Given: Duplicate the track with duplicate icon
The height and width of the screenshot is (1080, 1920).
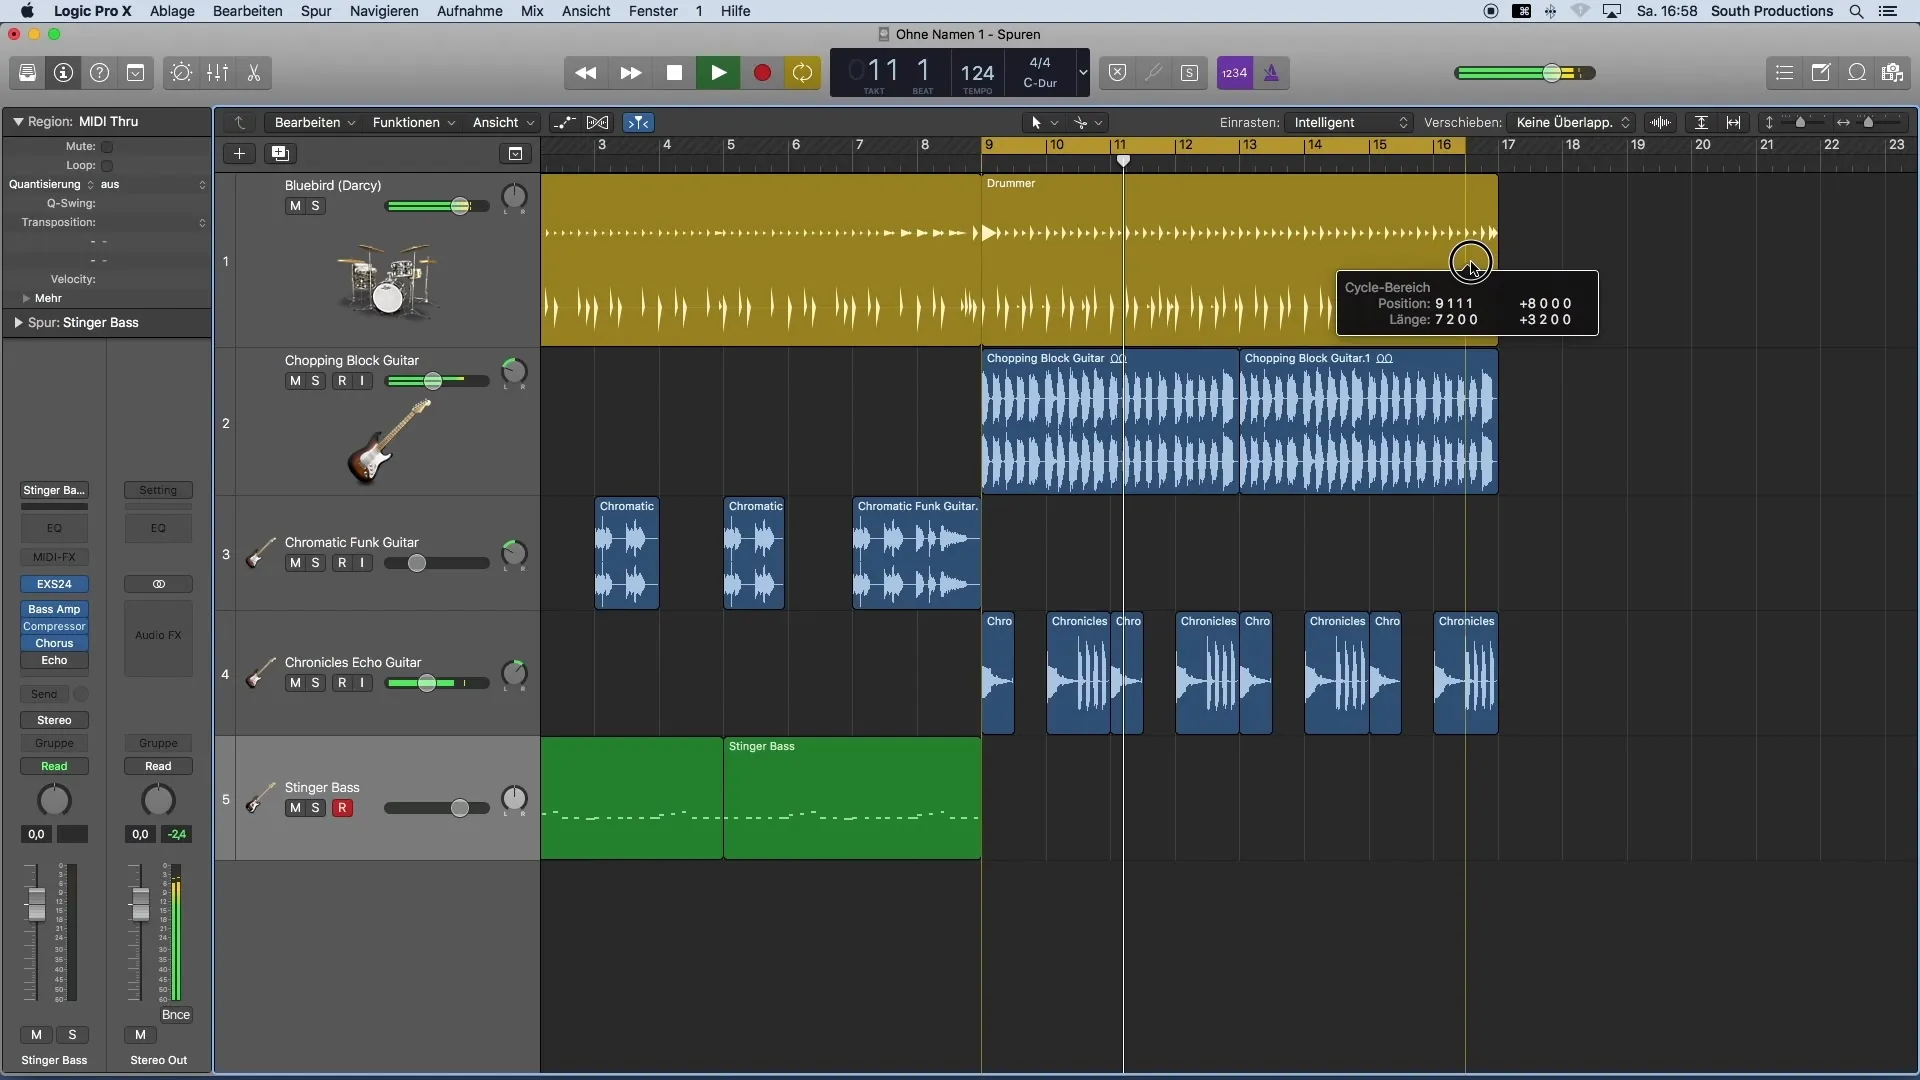Looking at the screenshot, I should point(280,153).
